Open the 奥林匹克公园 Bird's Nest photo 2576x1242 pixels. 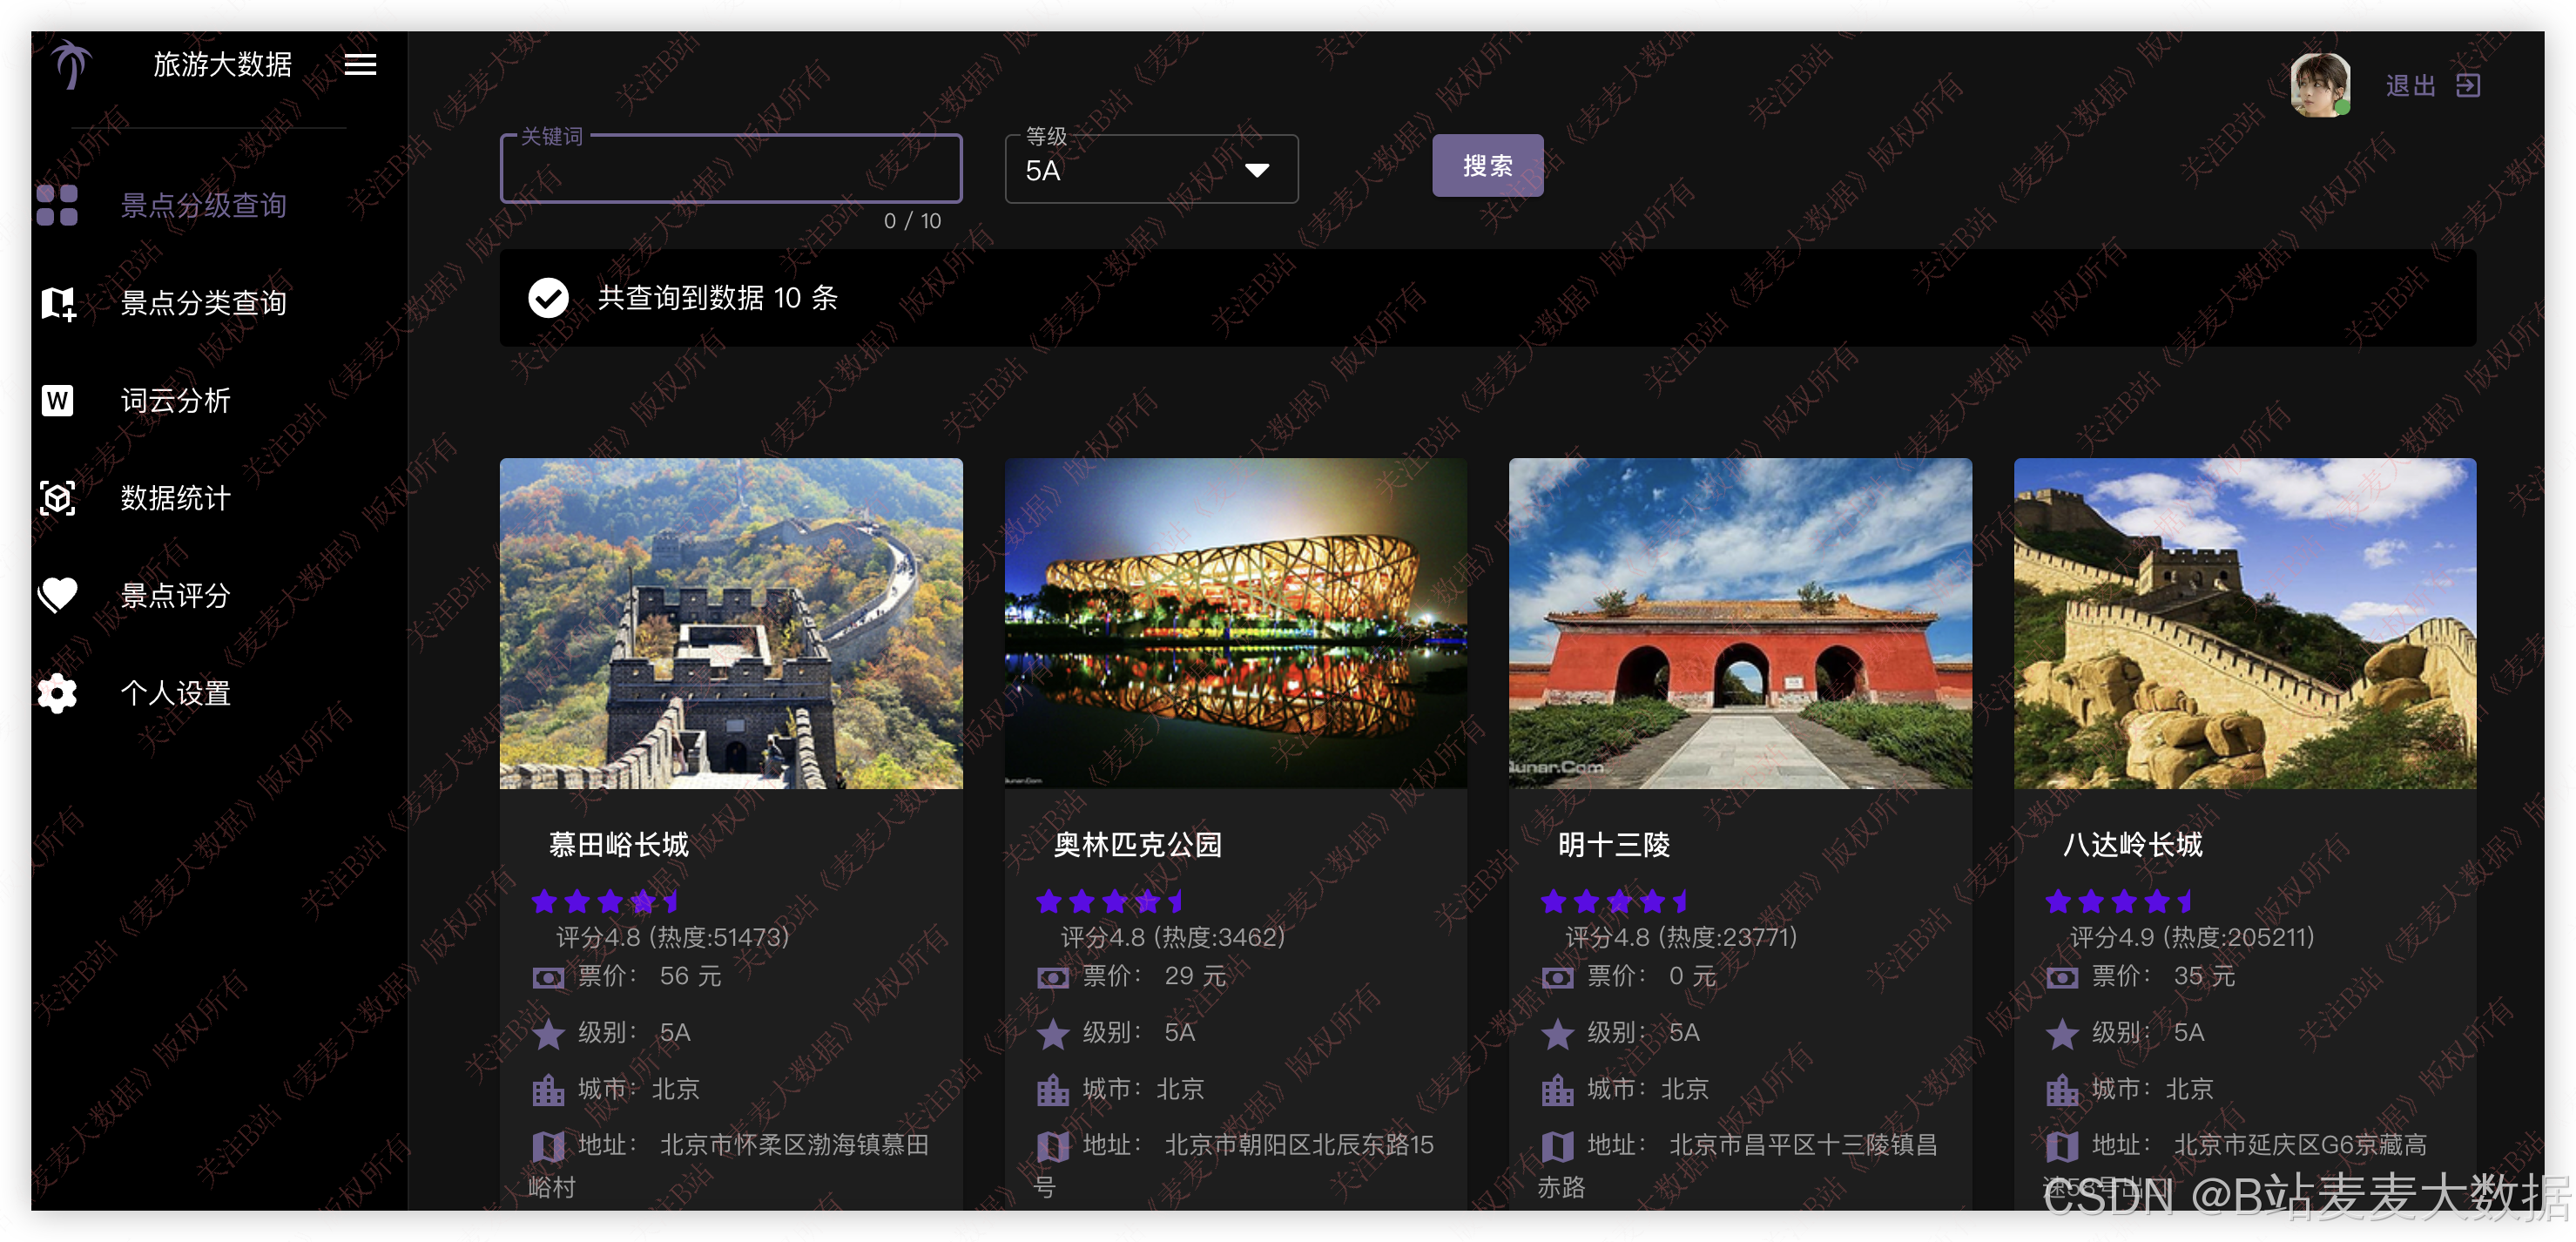click(x=1236, y=623)
